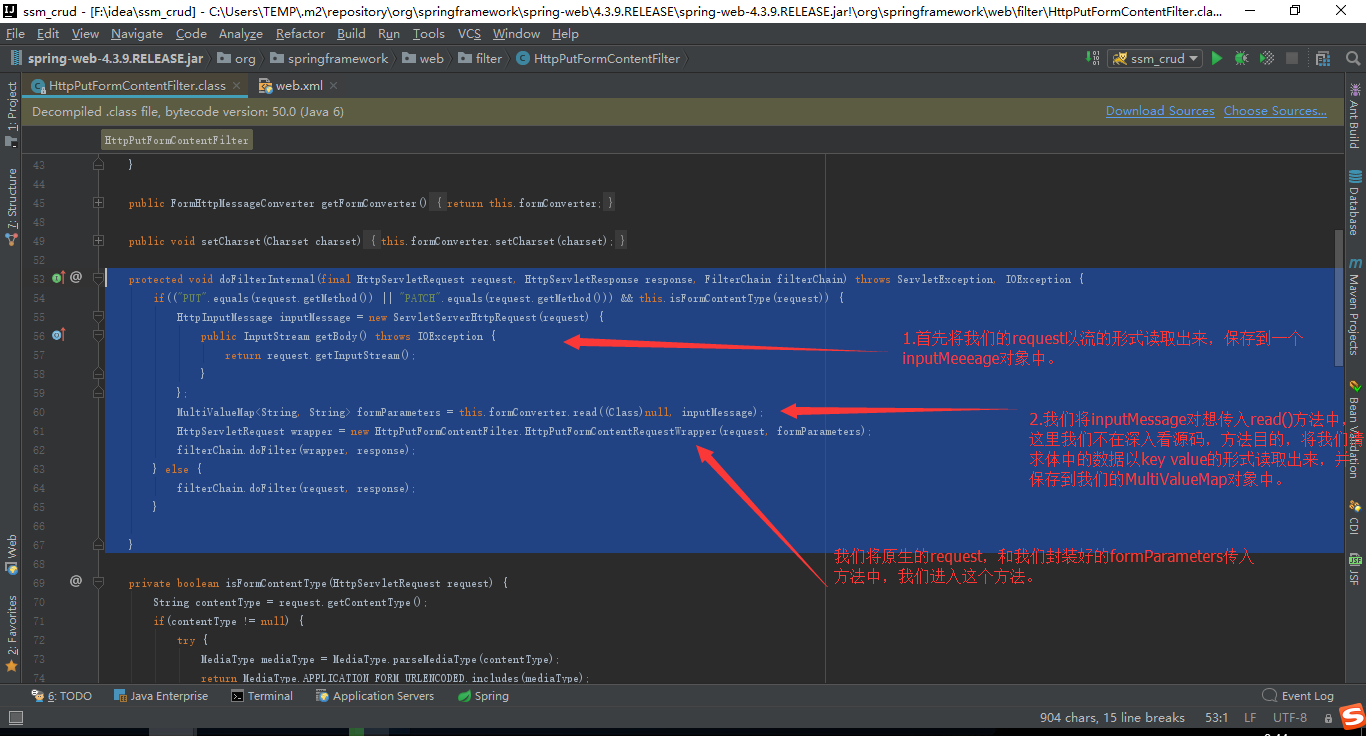Toggle the Terminal tool window

262,695
